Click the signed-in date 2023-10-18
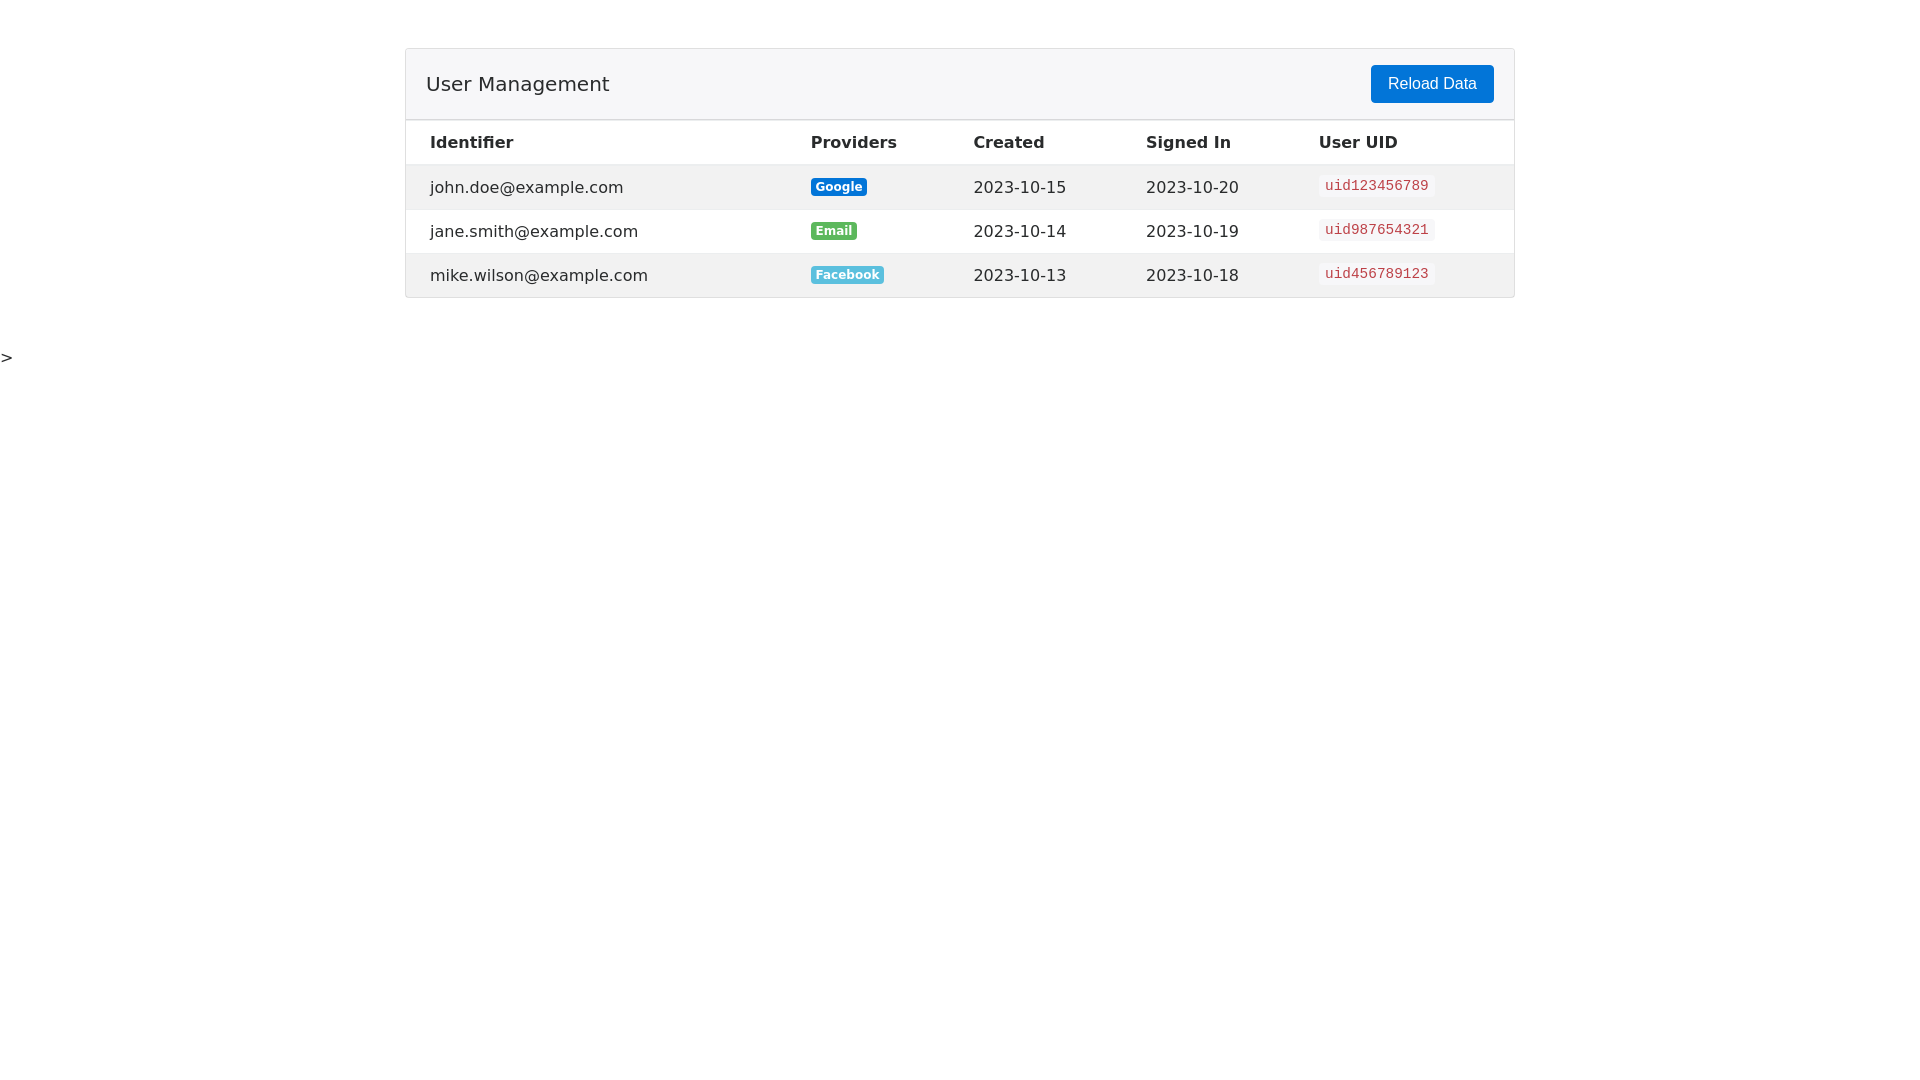 coord(1191,276)
